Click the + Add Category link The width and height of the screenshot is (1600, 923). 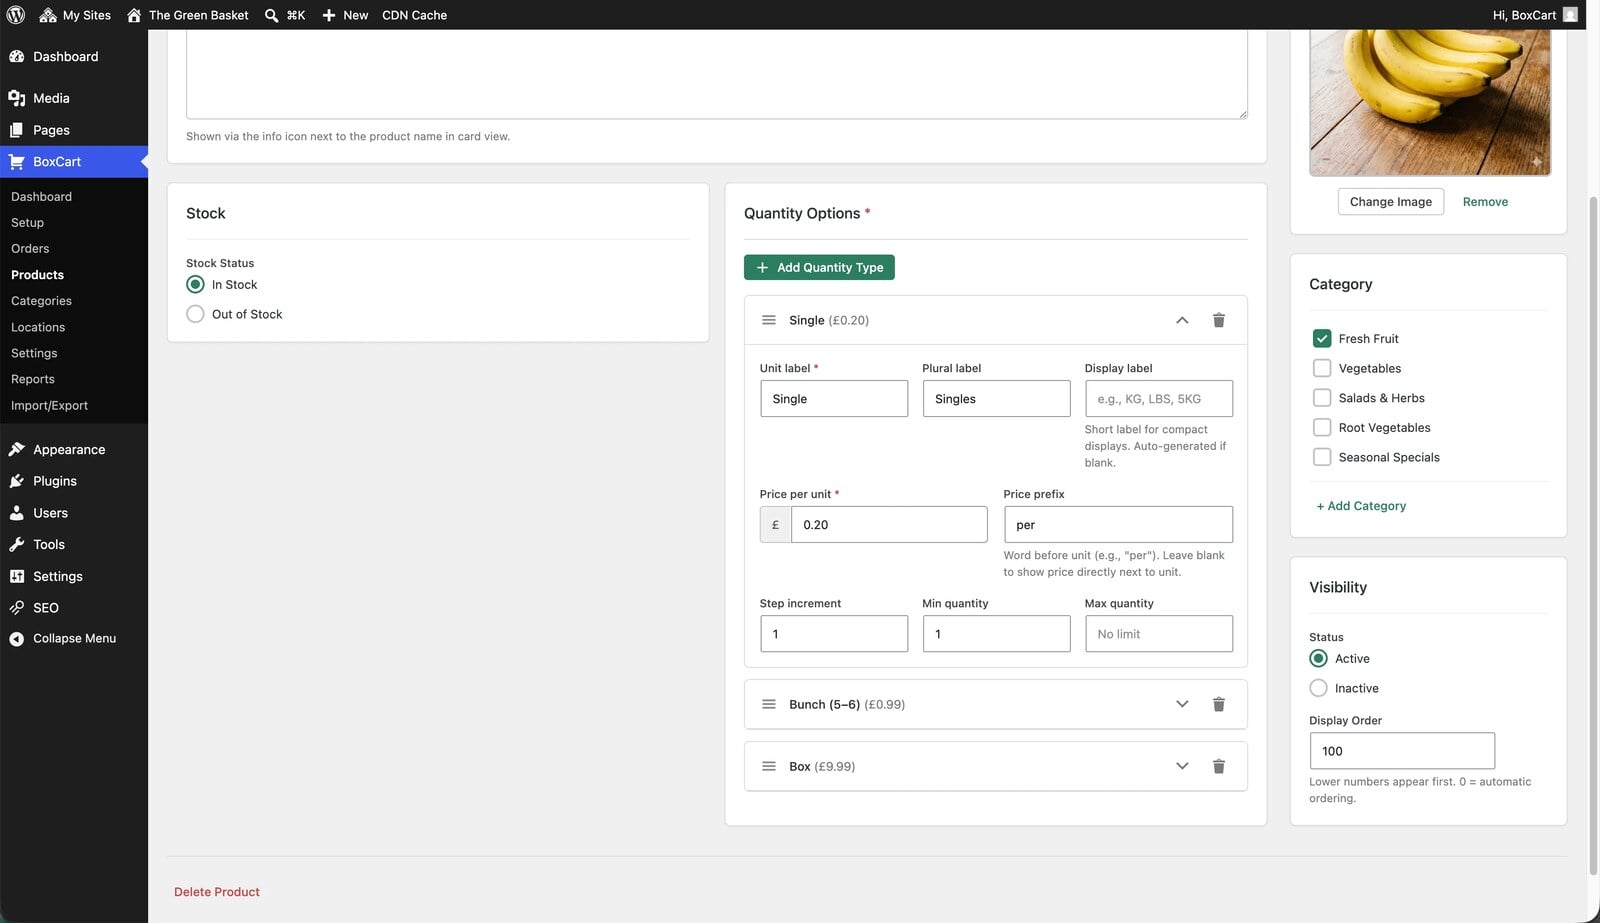pyautogui.click(x=1361, y=506)
